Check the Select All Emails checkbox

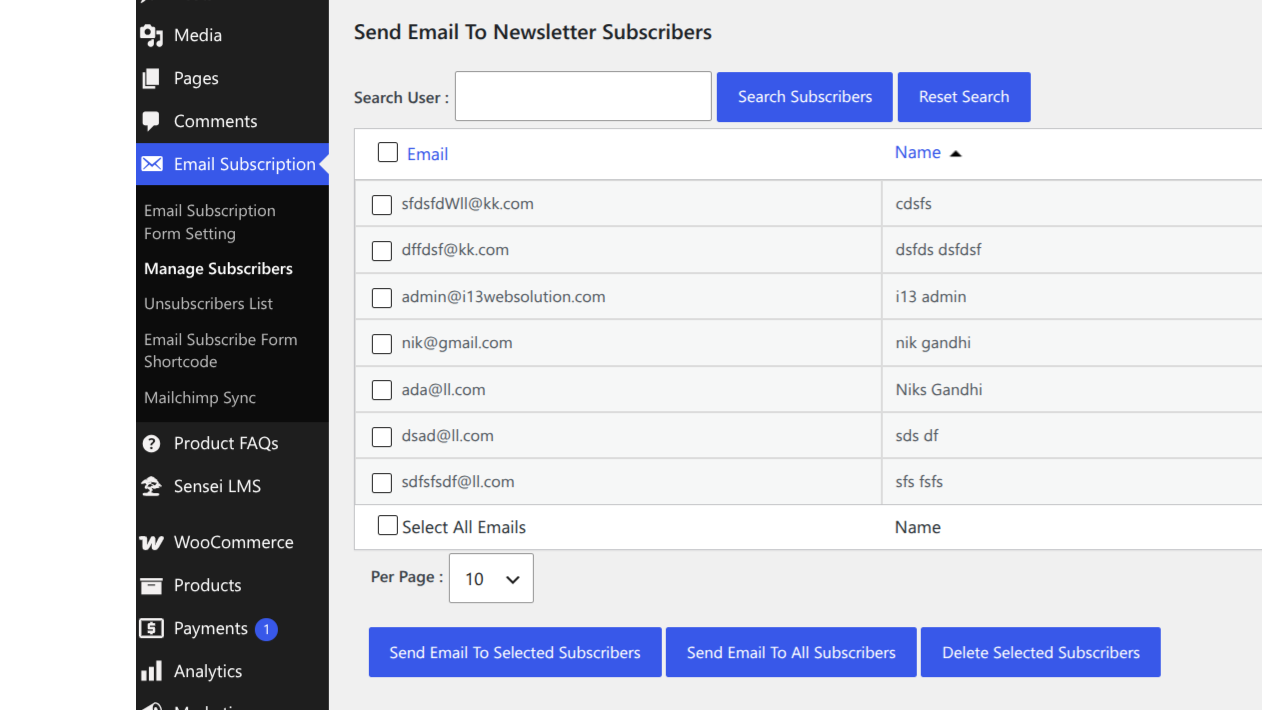388,525
